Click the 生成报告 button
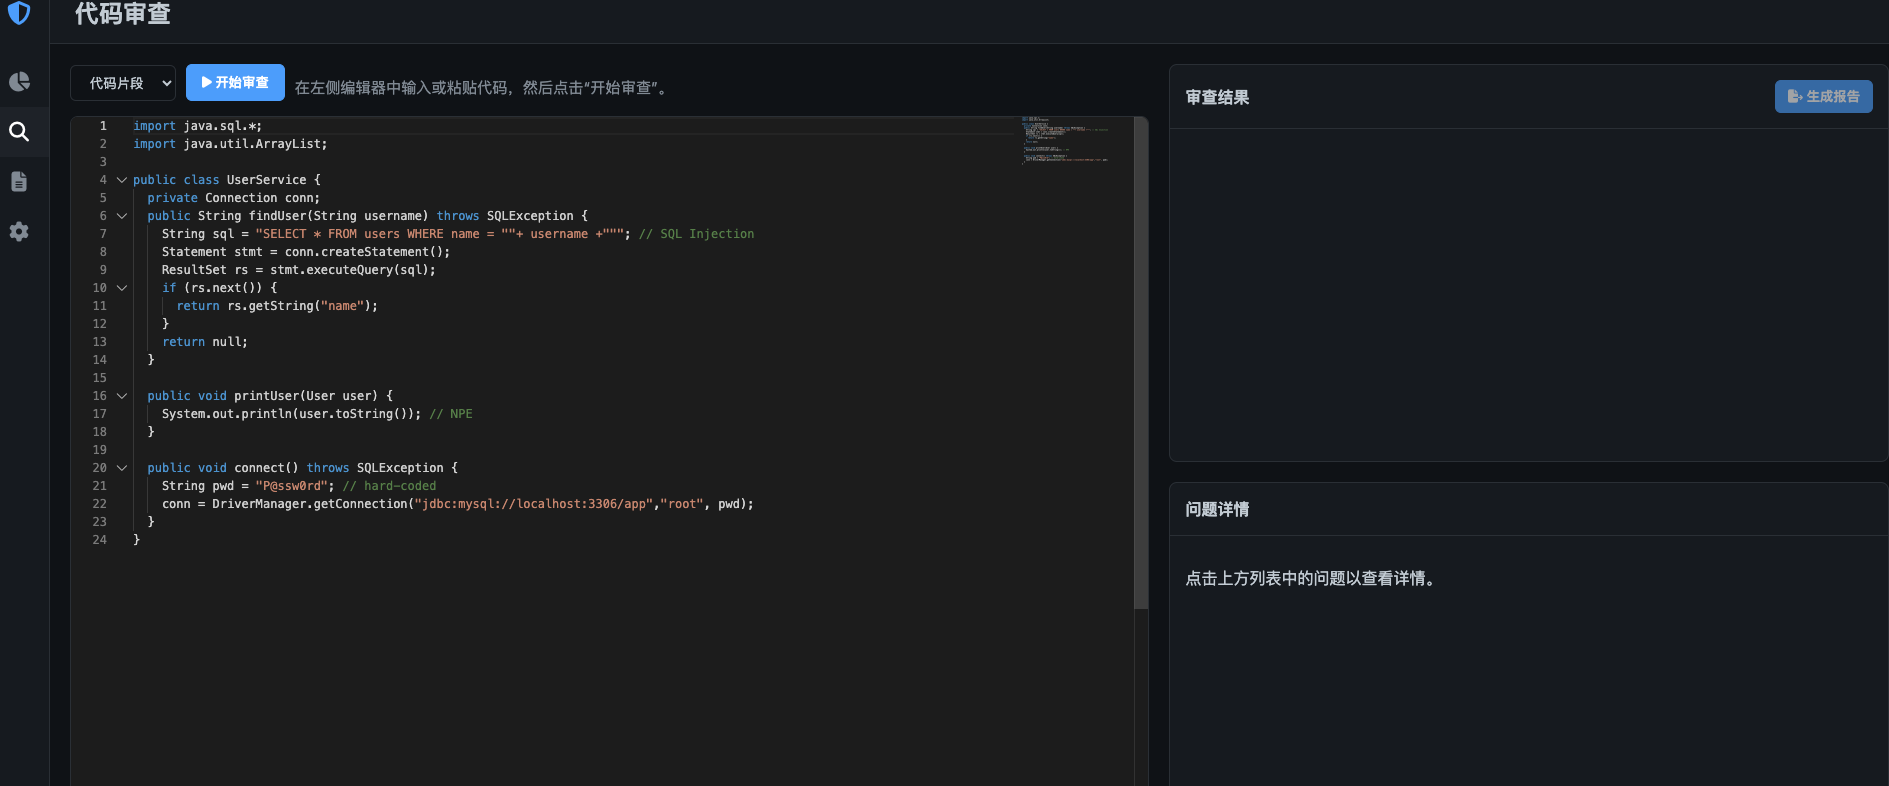Image resolution: width=1889 pixels, height=786 pixels. (1823, 97)
